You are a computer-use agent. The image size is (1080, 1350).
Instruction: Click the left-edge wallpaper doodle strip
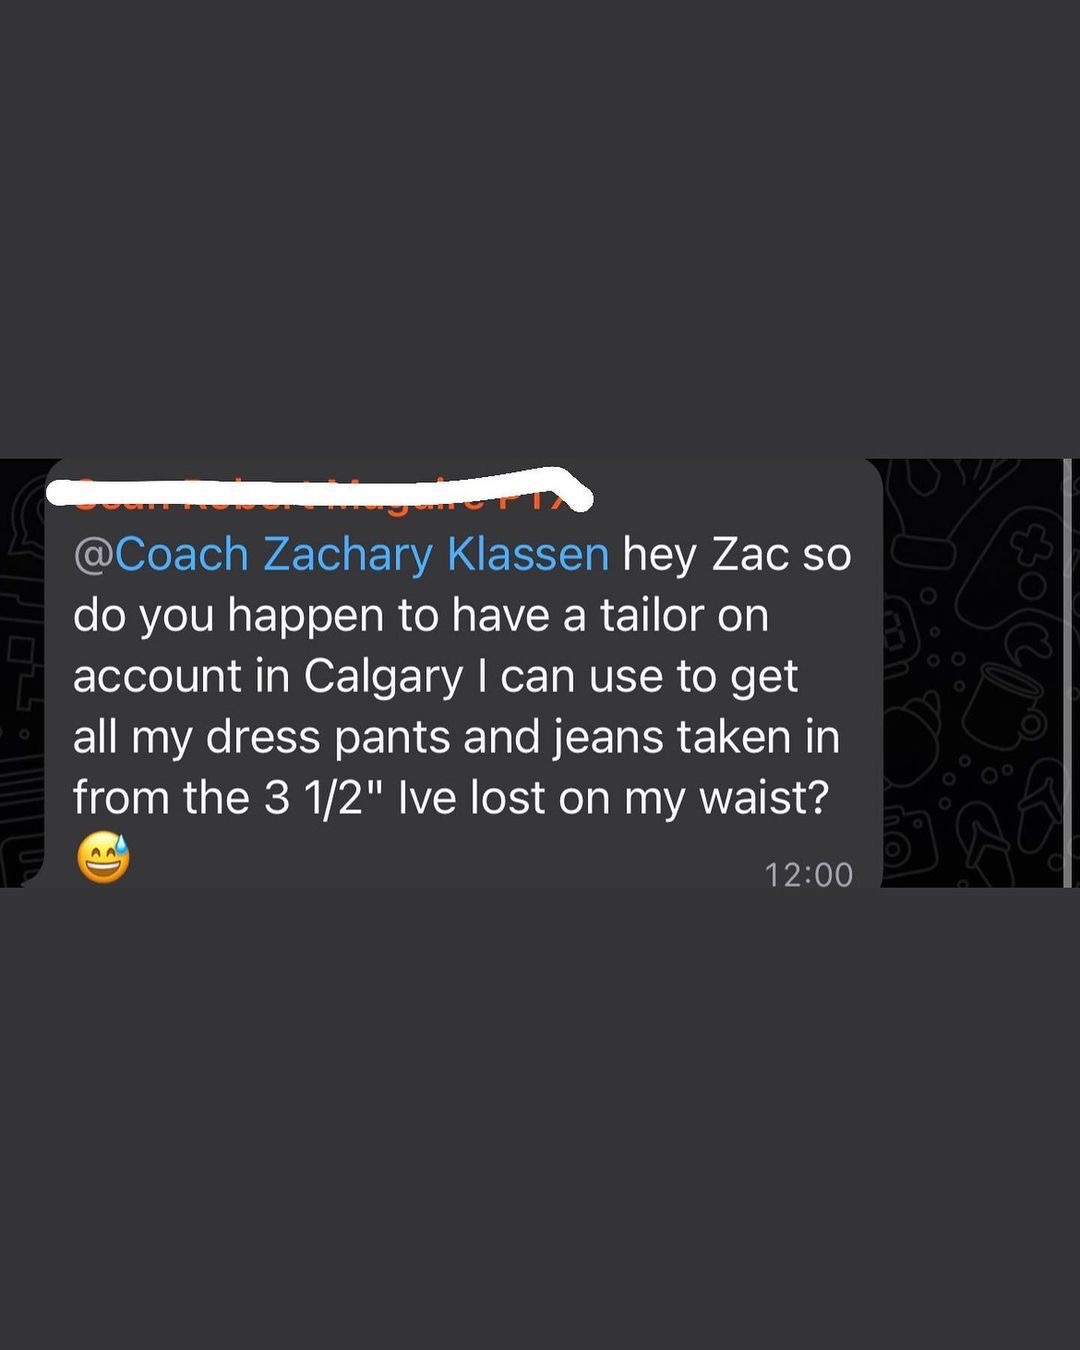pos(20,672)
